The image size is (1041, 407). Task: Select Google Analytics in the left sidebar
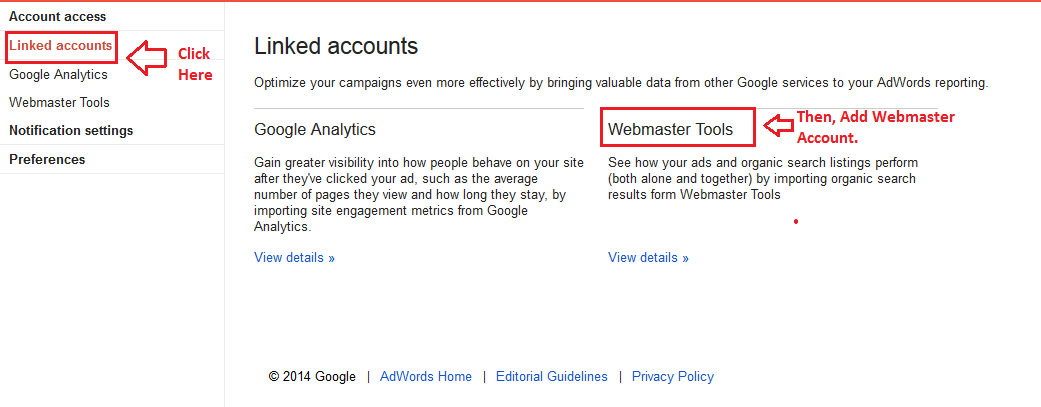pos(58,74)
